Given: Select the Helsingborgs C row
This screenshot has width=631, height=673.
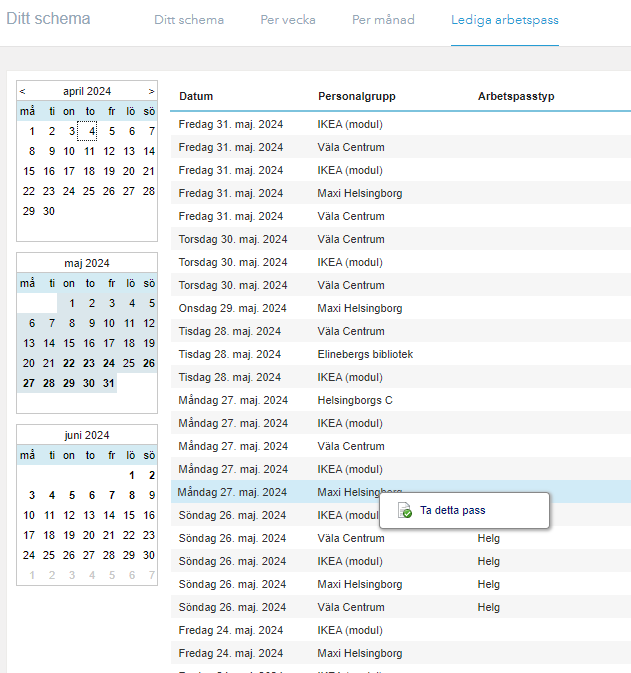Looking at the screenshot, I should (x=401, y=400).
